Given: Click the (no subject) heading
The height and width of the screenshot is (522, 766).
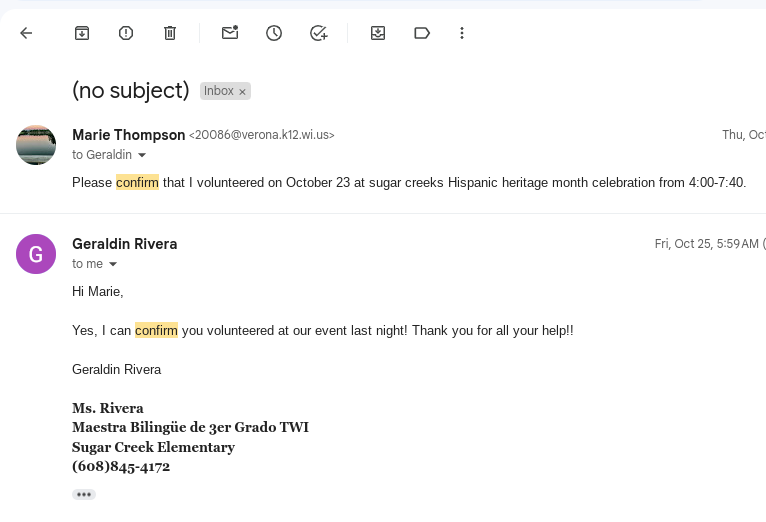Looking at the screenshot, I should [x=131, y=90].
